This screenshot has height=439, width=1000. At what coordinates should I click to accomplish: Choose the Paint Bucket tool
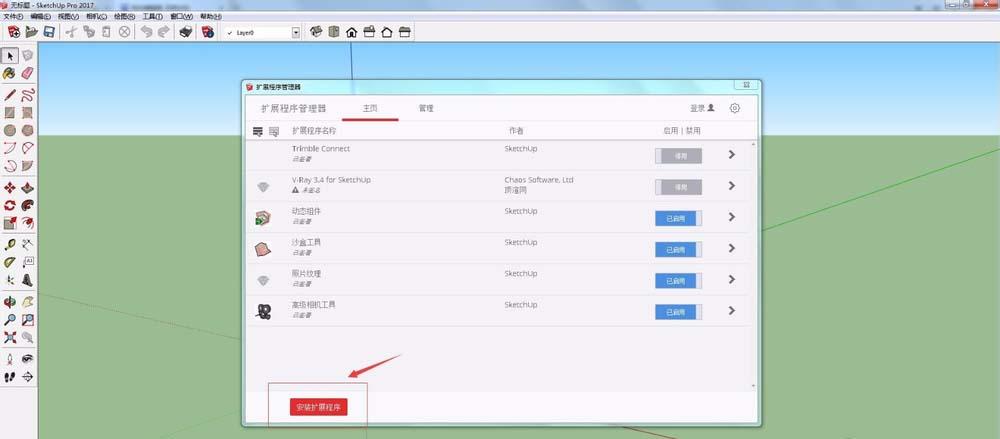coord(10,73)
